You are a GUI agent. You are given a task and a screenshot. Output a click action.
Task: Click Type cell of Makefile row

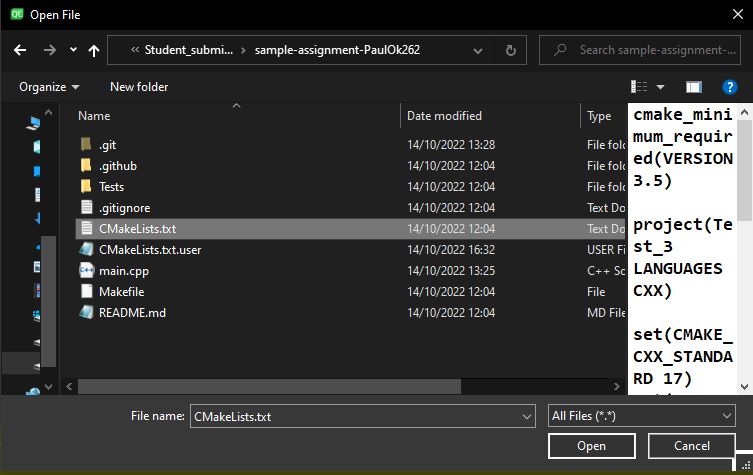[596, 292]
